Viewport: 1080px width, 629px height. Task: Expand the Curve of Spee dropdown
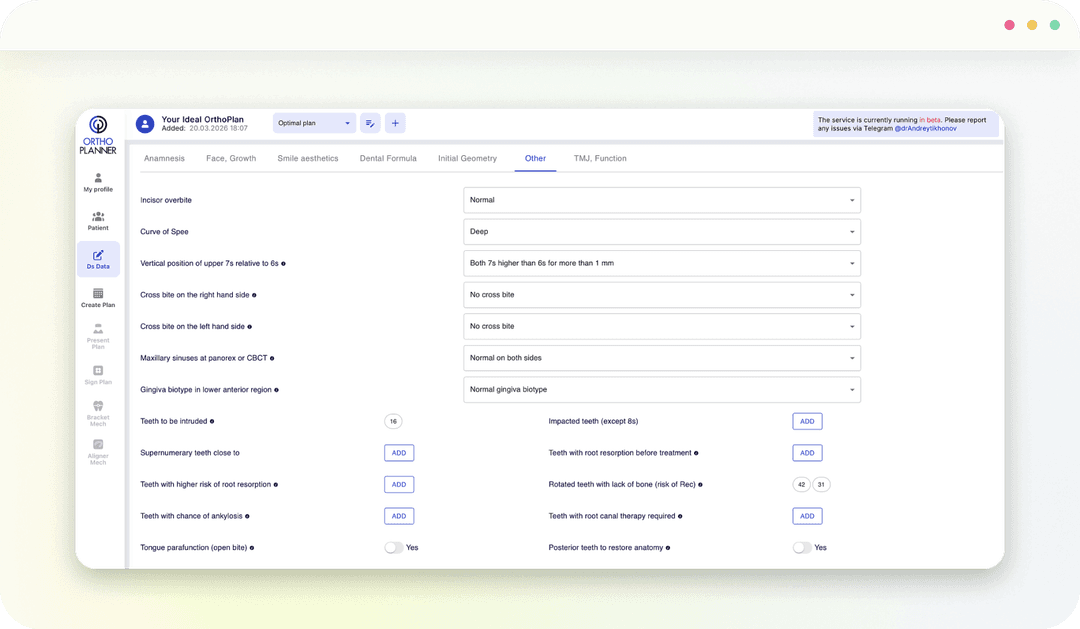point(661,232)
